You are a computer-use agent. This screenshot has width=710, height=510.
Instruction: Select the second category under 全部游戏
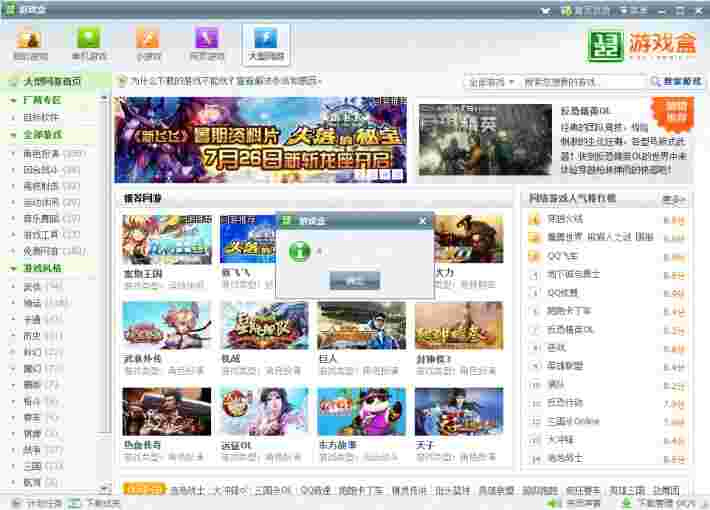52,170
